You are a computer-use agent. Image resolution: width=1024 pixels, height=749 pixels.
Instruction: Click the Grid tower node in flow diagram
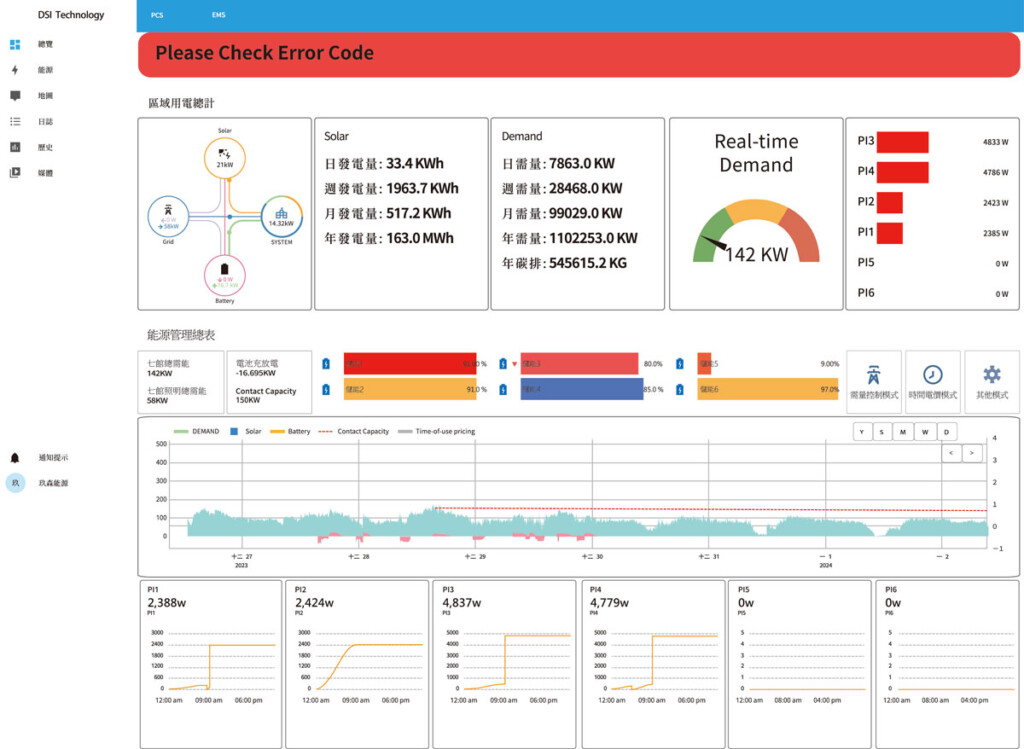(168, 215)
